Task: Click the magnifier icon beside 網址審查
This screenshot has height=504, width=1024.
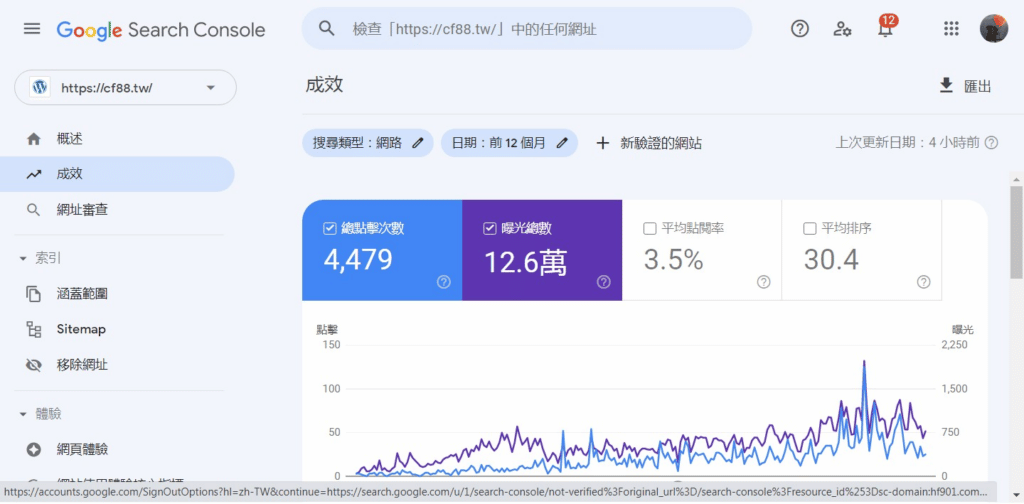Action: [x=33, y=210]
